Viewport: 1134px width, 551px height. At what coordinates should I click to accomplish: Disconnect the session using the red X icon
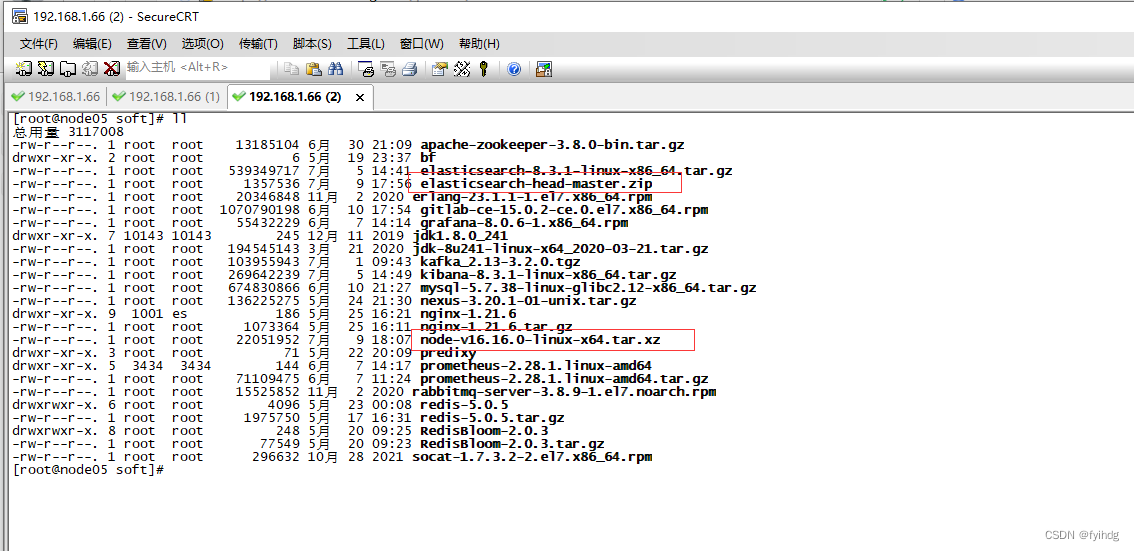pos(111,69)
